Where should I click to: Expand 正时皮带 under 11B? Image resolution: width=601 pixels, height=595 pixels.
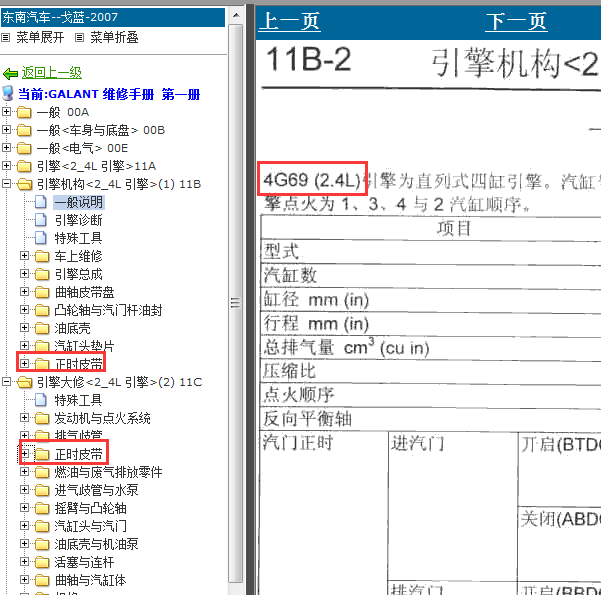point(24,363)
